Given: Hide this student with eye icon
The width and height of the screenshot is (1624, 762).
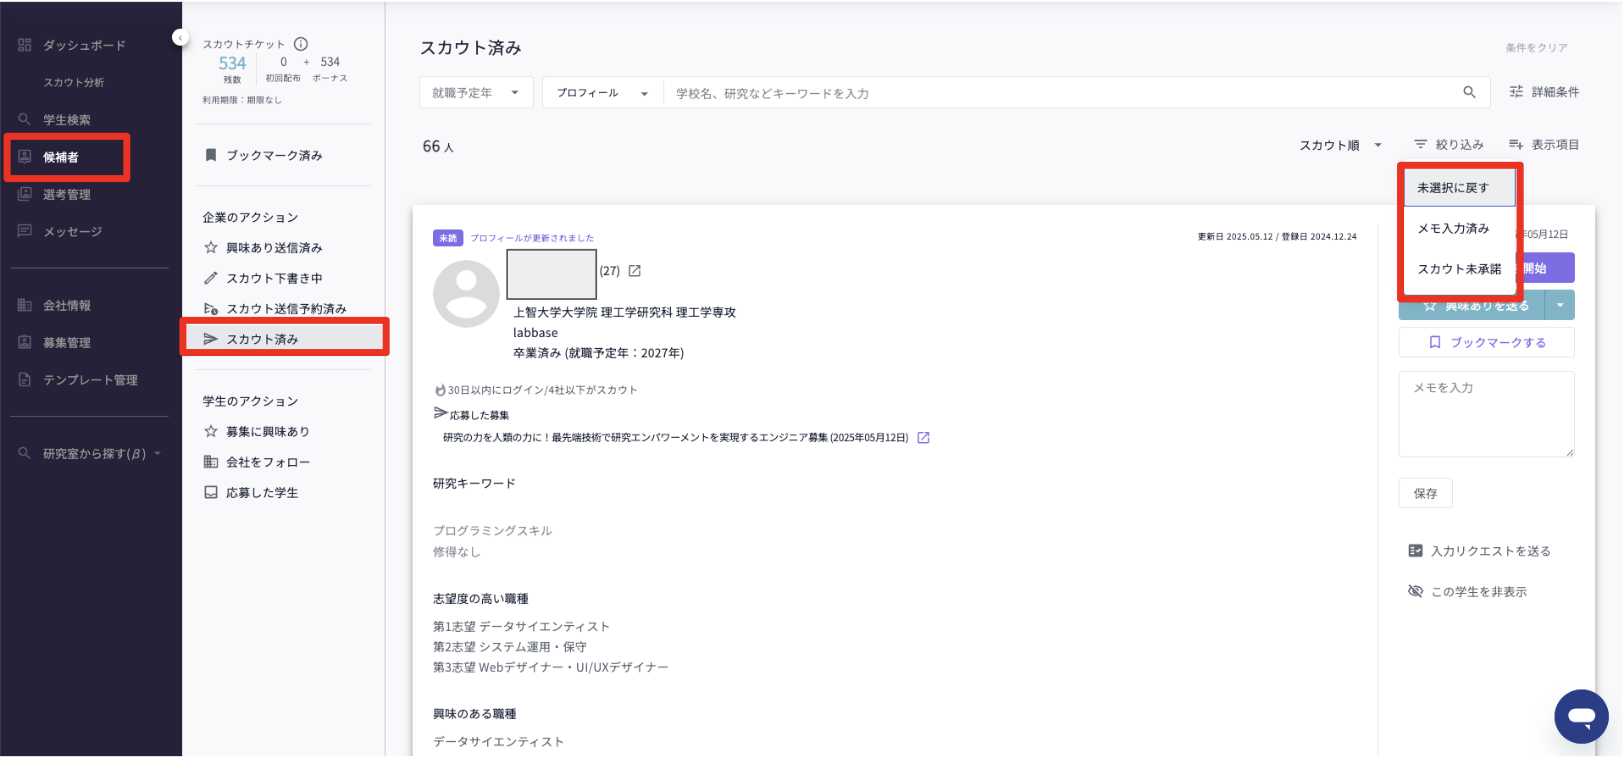Looking at the screenshot, I should click(1415, 591).
